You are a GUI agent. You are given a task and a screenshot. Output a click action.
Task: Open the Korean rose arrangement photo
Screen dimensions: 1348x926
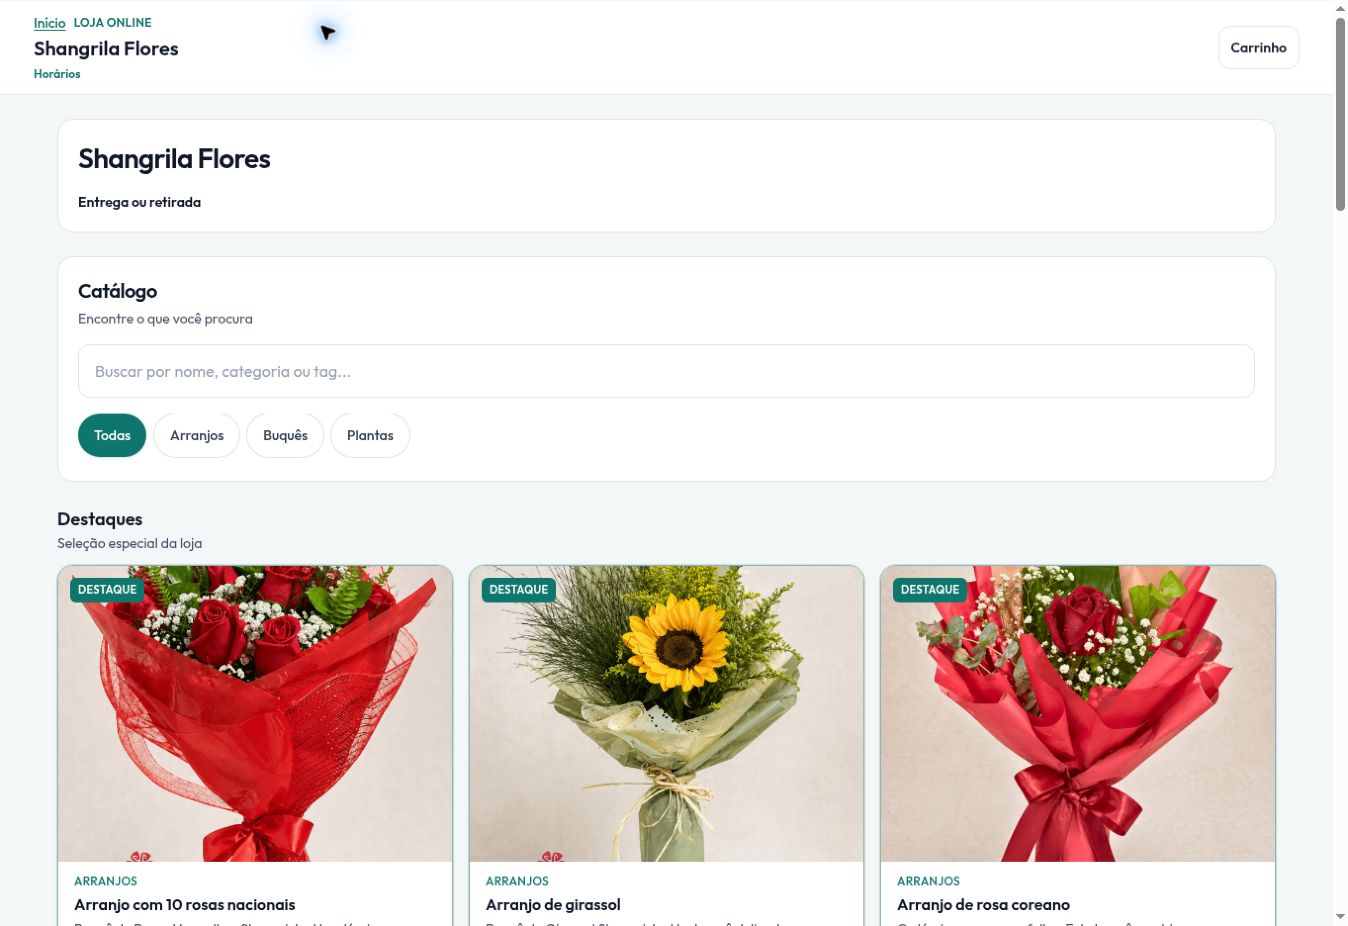1078,714
